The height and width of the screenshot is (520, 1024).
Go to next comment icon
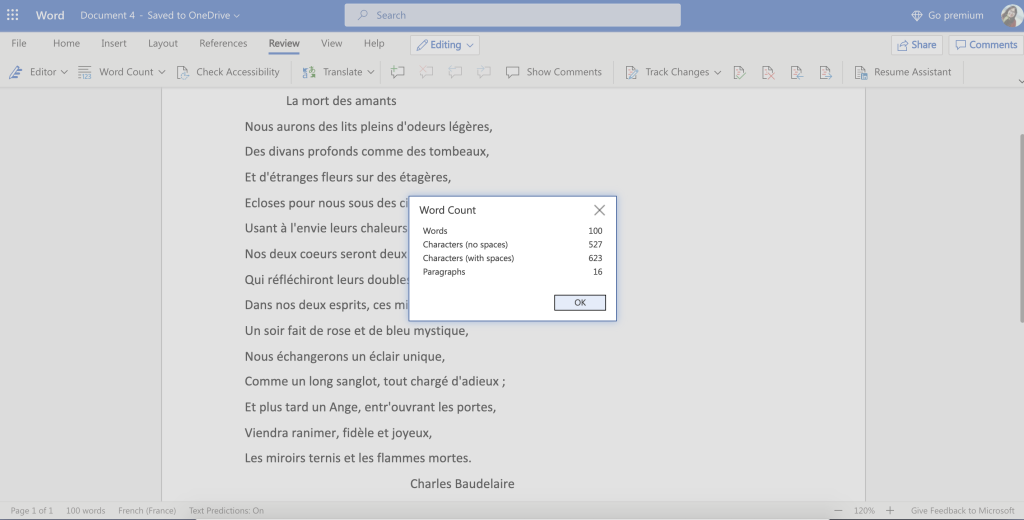click(483, 72)
